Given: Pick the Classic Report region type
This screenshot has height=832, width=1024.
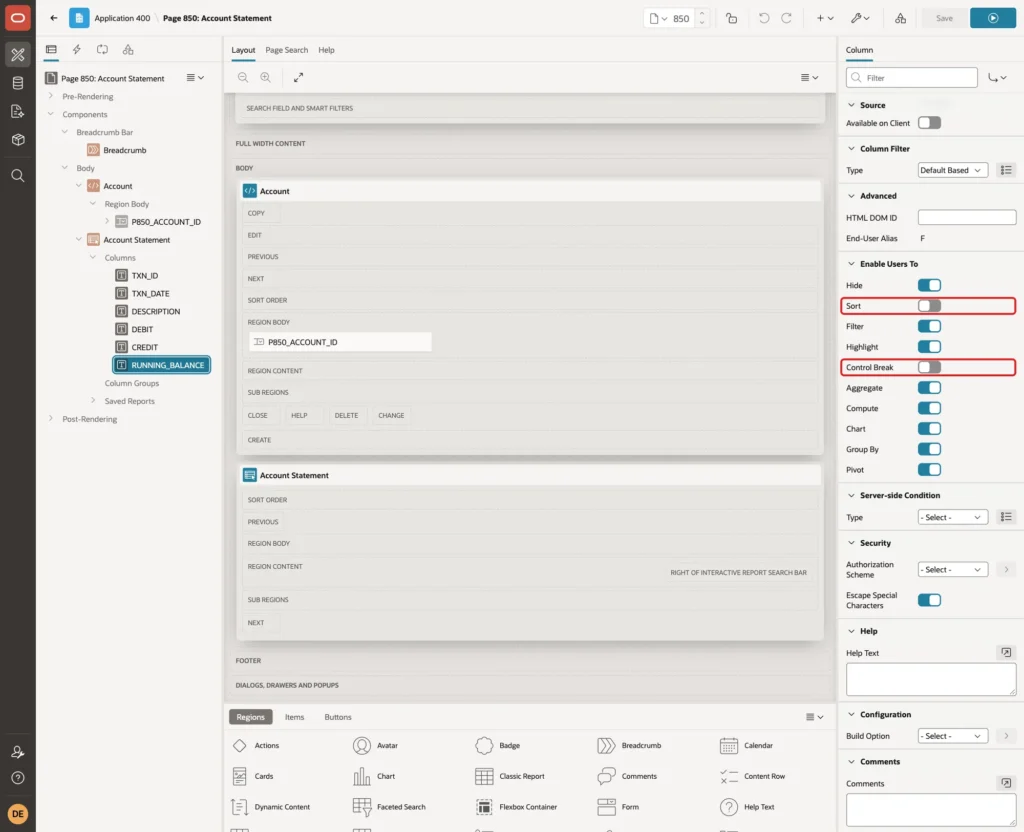Looking at the screenshot, I should (510, 776).
